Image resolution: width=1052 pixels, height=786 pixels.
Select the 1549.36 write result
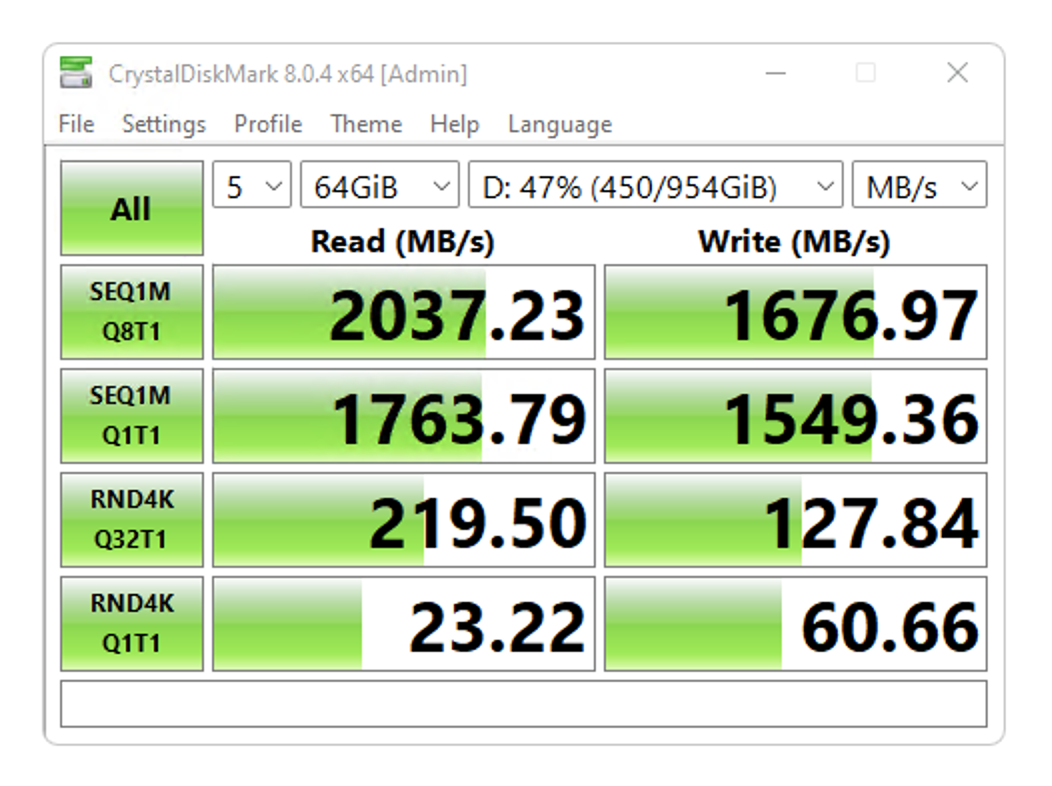pos(796,416)
